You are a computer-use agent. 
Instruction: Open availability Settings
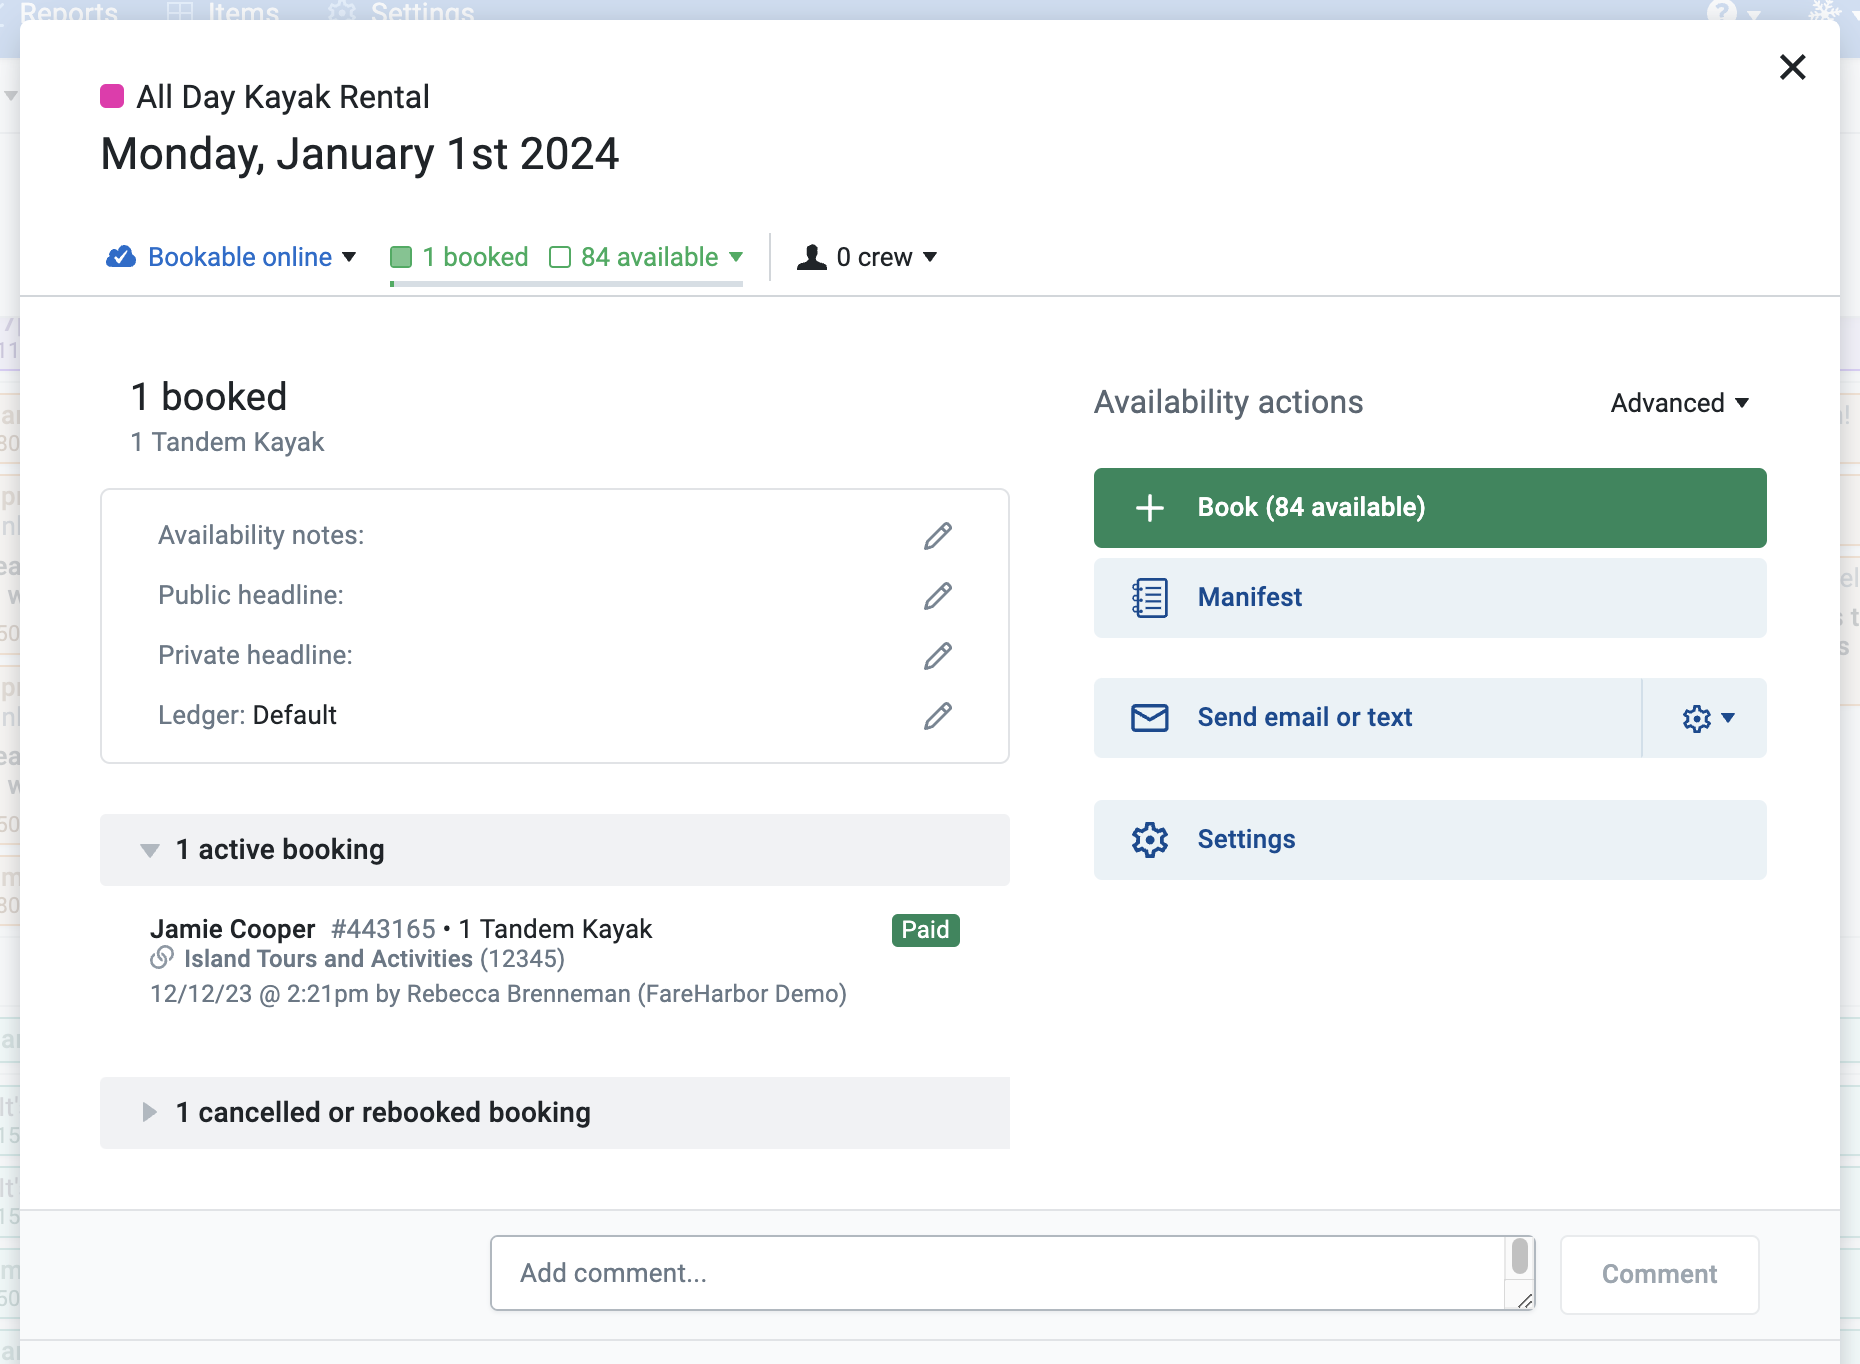click(1430, 840)
